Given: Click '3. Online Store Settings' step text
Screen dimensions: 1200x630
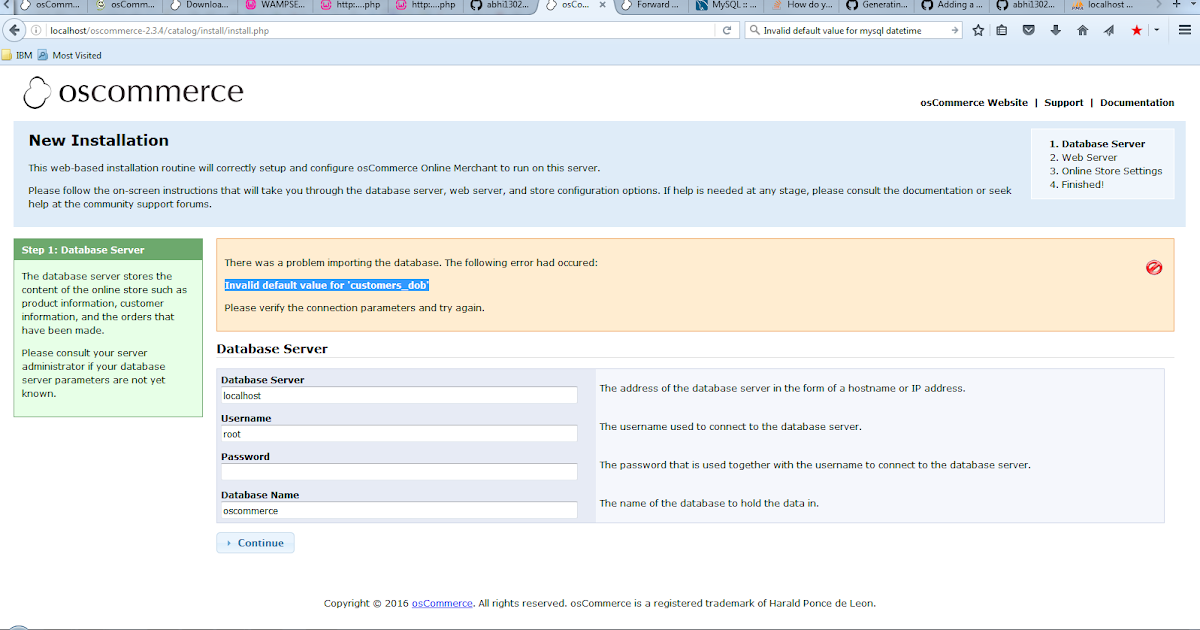Looking at the screenshot, I should tap(1106, 171).
